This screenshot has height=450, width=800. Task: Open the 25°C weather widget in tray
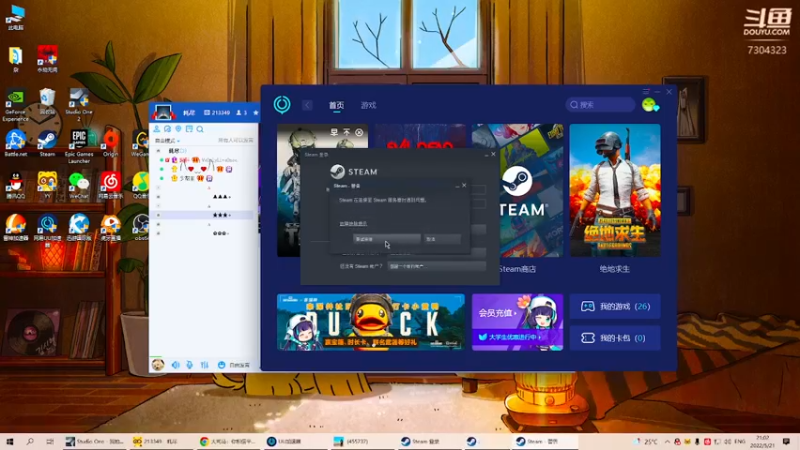646,441
